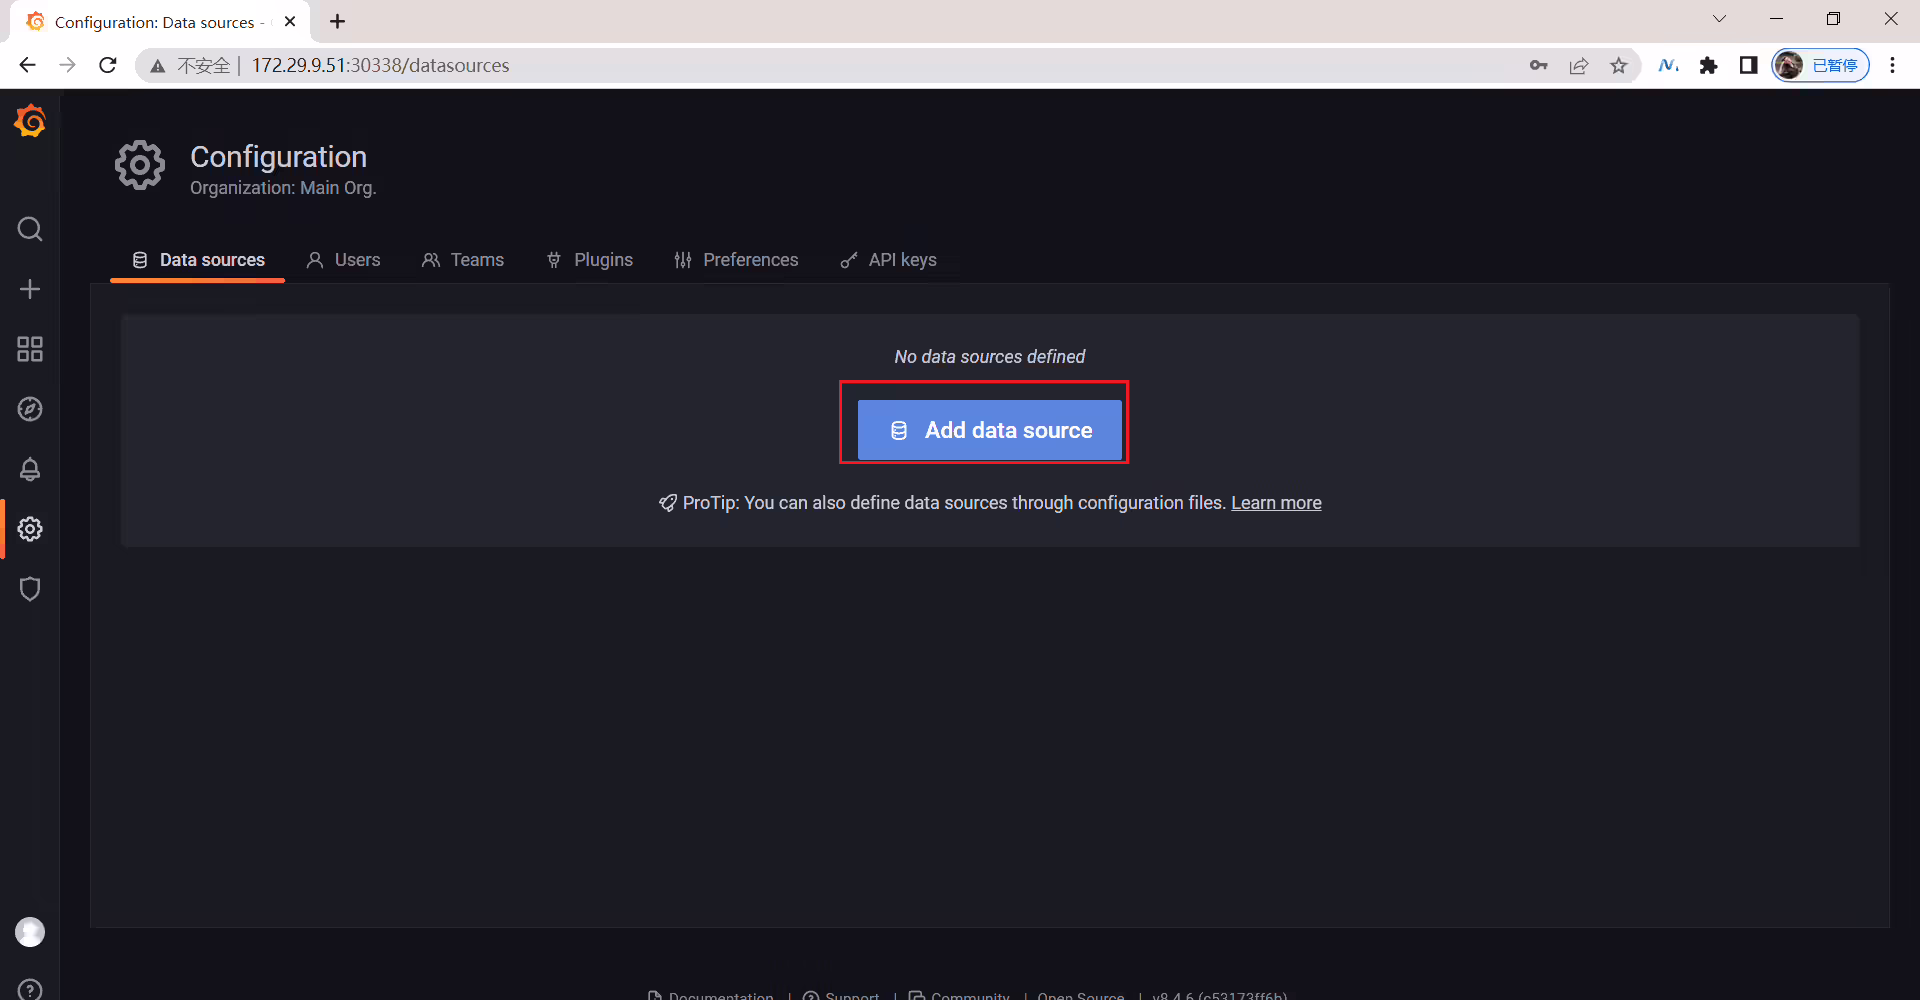The image size is (1920, 1000).
Task: Click the browser address bar URL
Action: [380, 65]
